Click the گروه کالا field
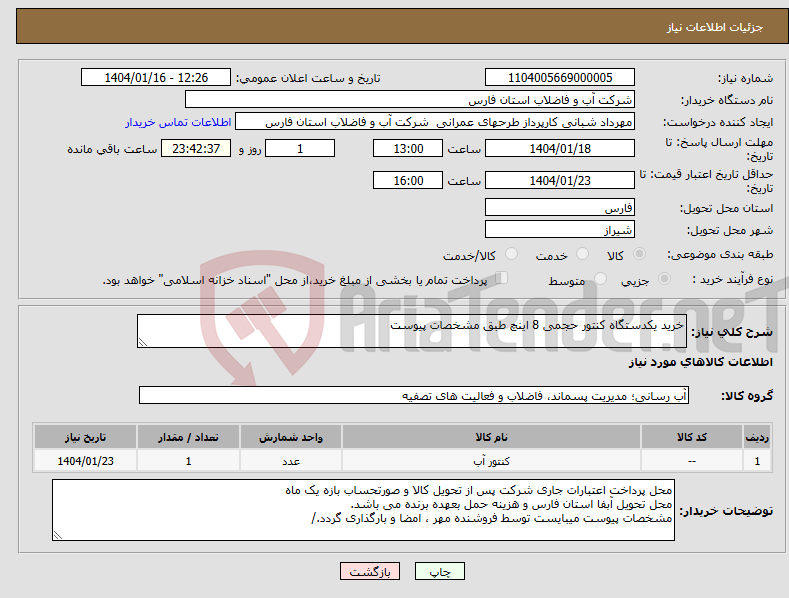The width and height of the screenshot is (789, 598). click(414, 395)
